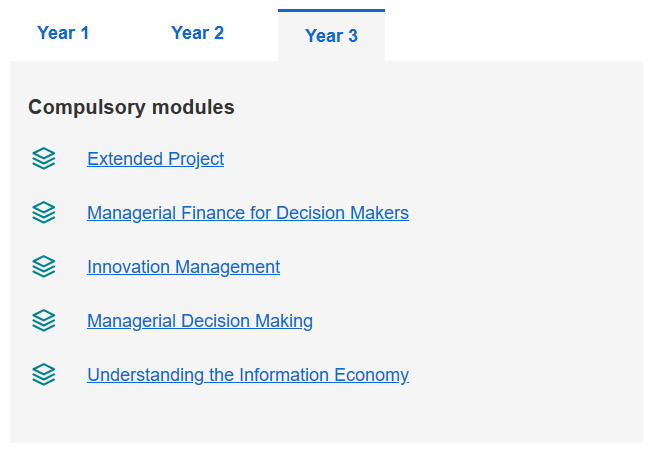Open the Managerial Decision Making module
Image resolution: width=661 pixels, height=454 pixels.
point(200,321)
